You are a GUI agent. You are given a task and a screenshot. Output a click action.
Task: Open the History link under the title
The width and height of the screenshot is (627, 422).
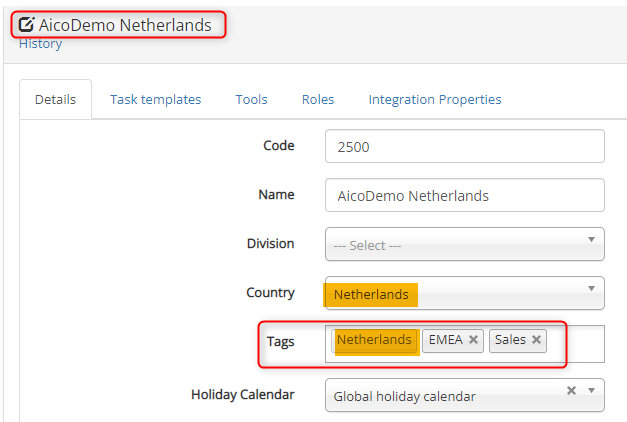(x=40, y=44)
